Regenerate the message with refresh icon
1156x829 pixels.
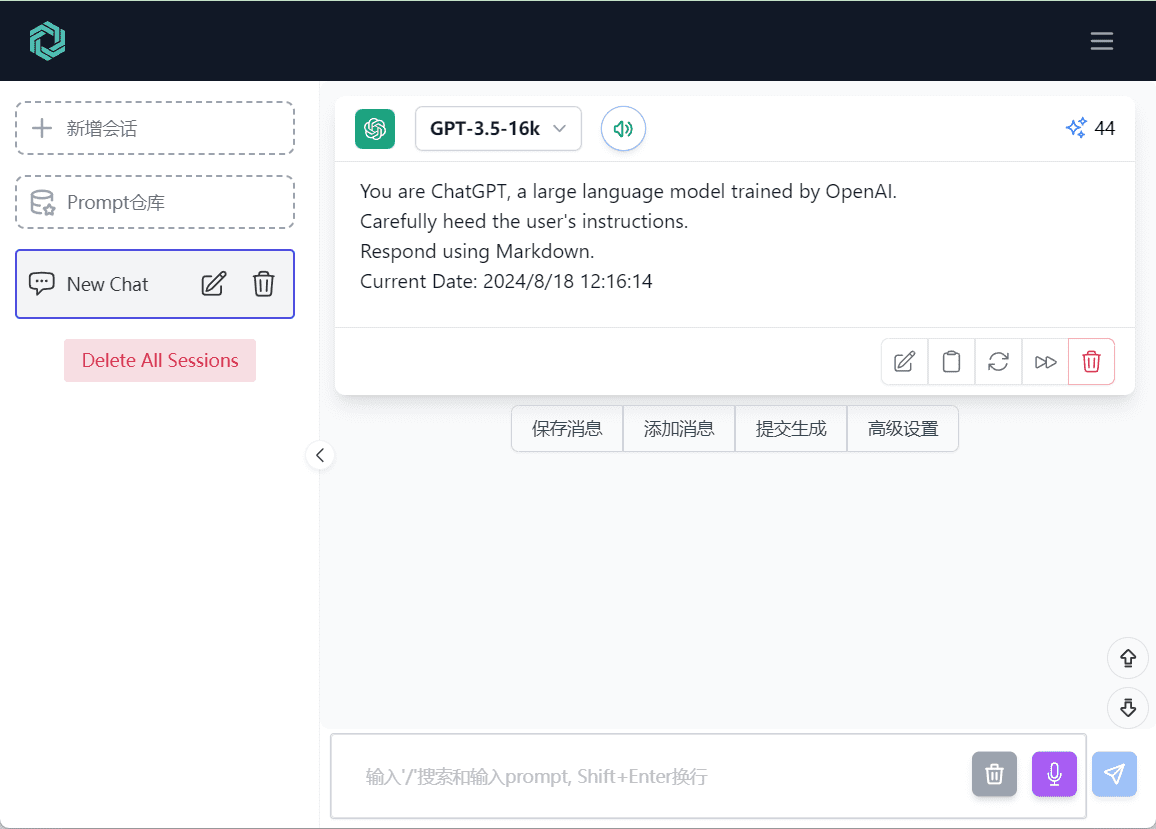coord(998,362)
